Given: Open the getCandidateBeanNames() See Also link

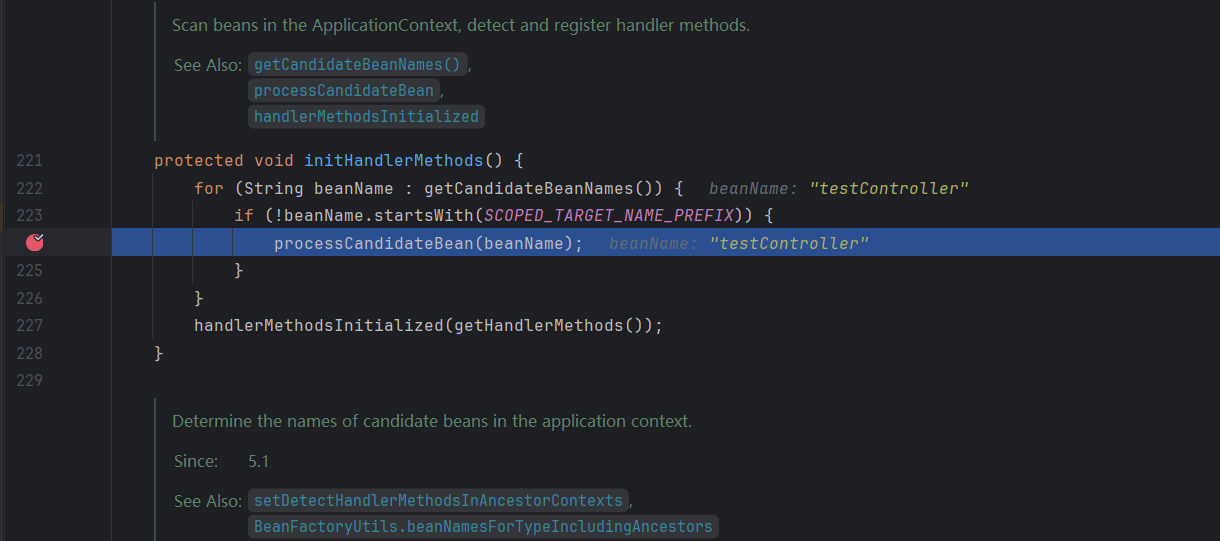Looking at the screenshot, I should click(x=357, y=64).
